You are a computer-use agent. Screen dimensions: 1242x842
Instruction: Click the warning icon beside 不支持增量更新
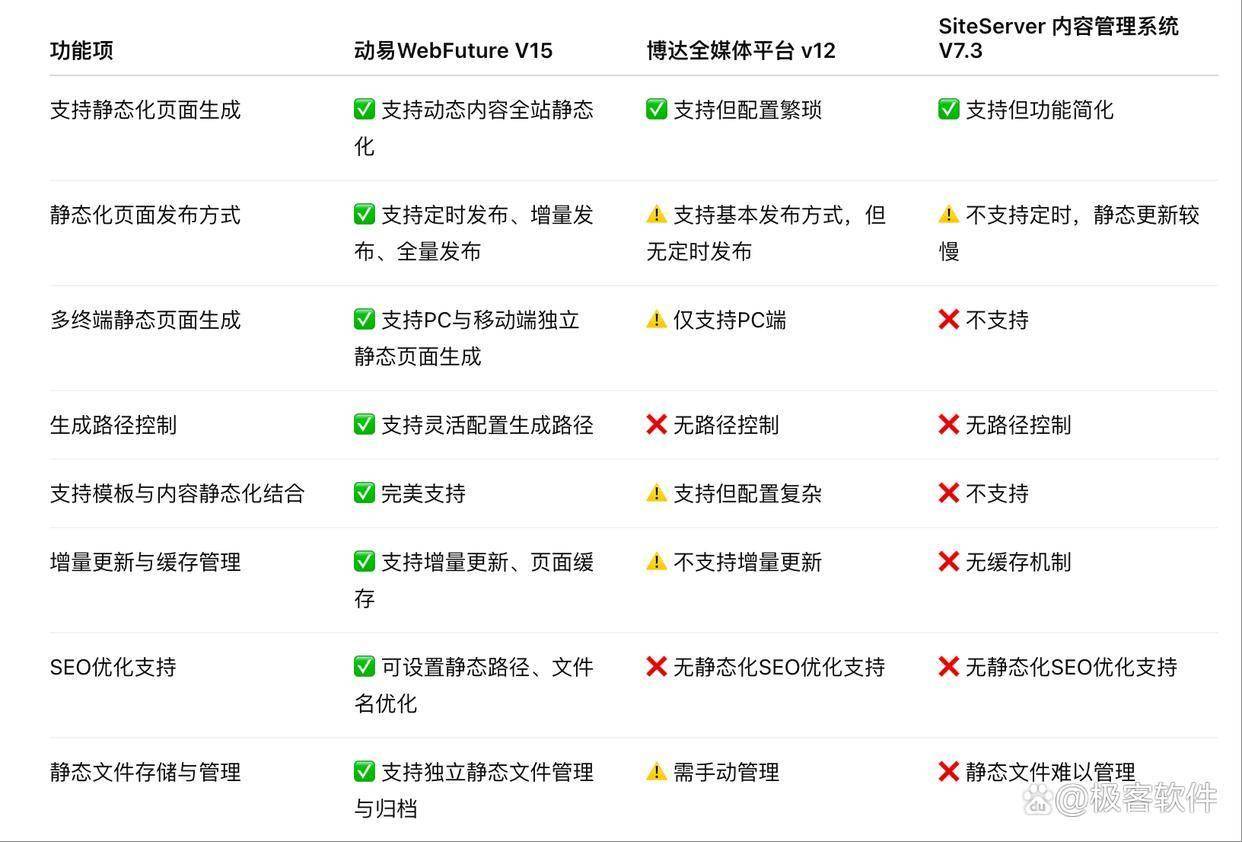click(656, 562)
